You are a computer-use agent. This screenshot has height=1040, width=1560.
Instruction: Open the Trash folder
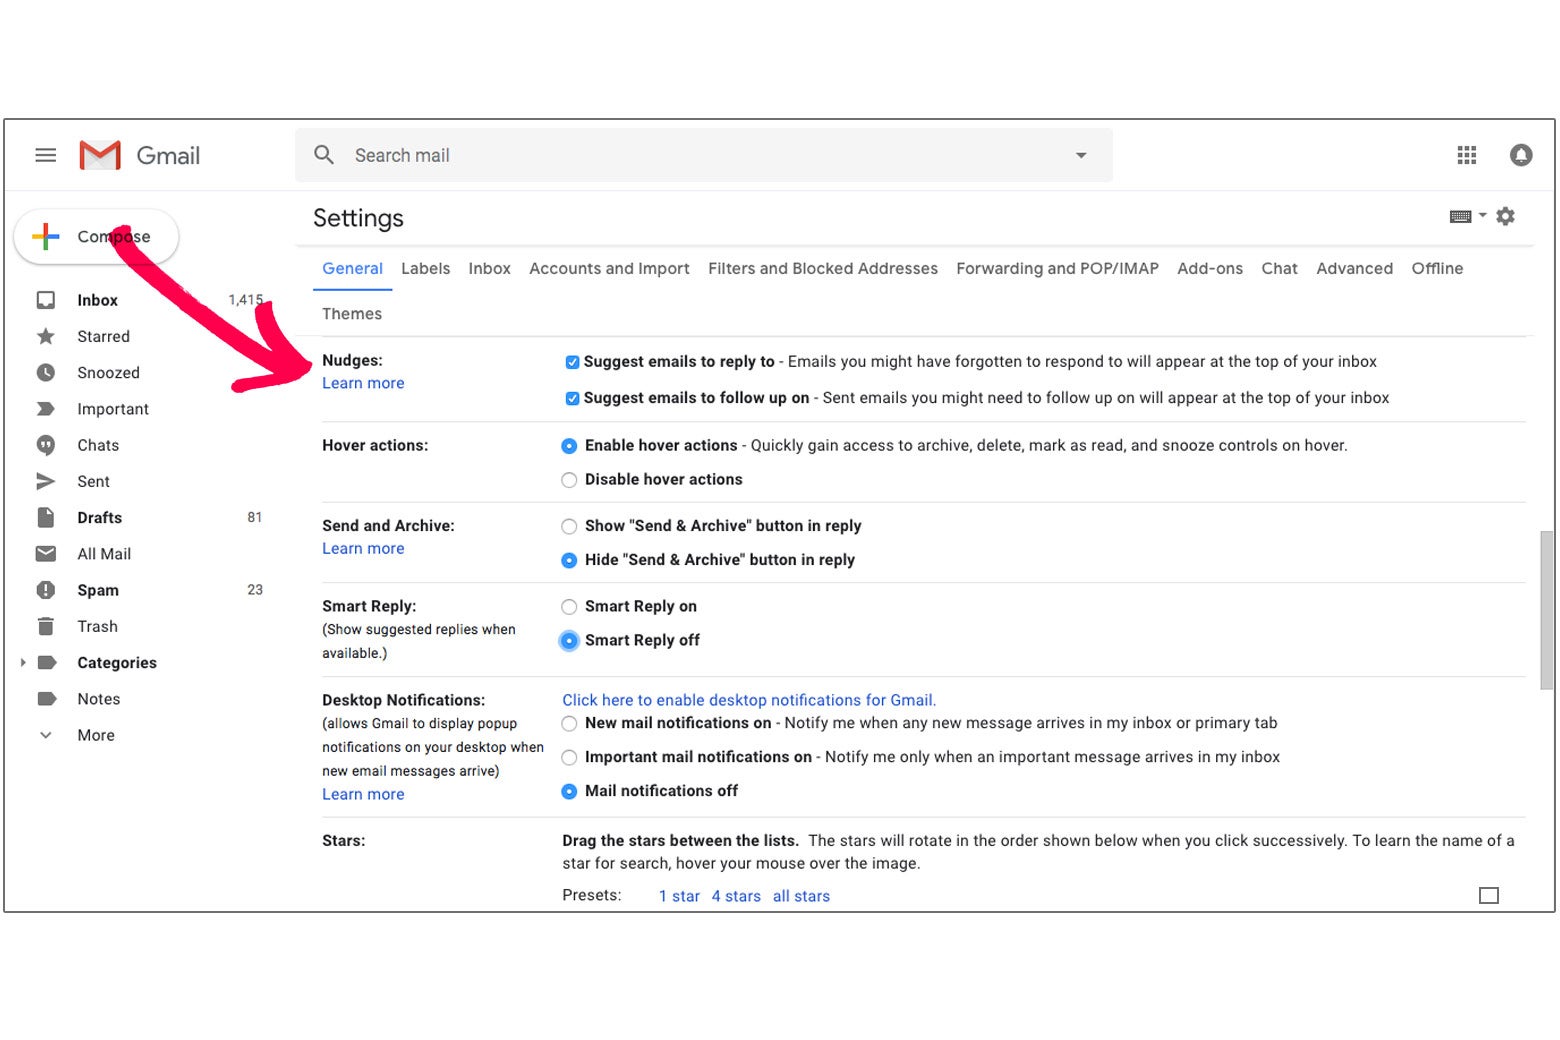pos(97,626)
